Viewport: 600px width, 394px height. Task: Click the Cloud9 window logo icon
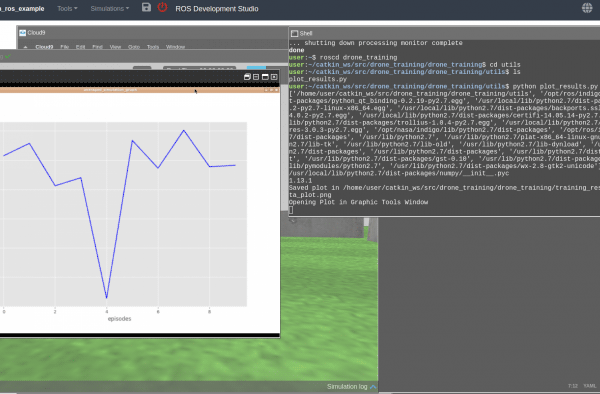click(x=23, y=33)
